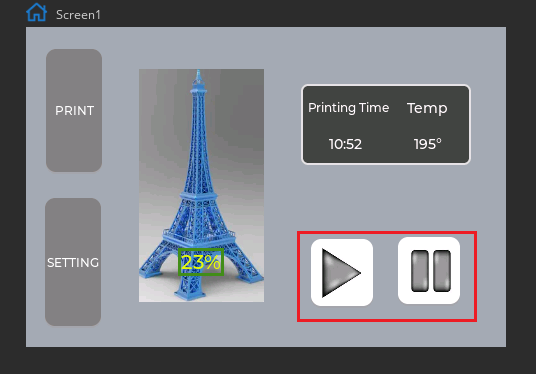
Task: Click the Temp label
Action: point(427,108)
